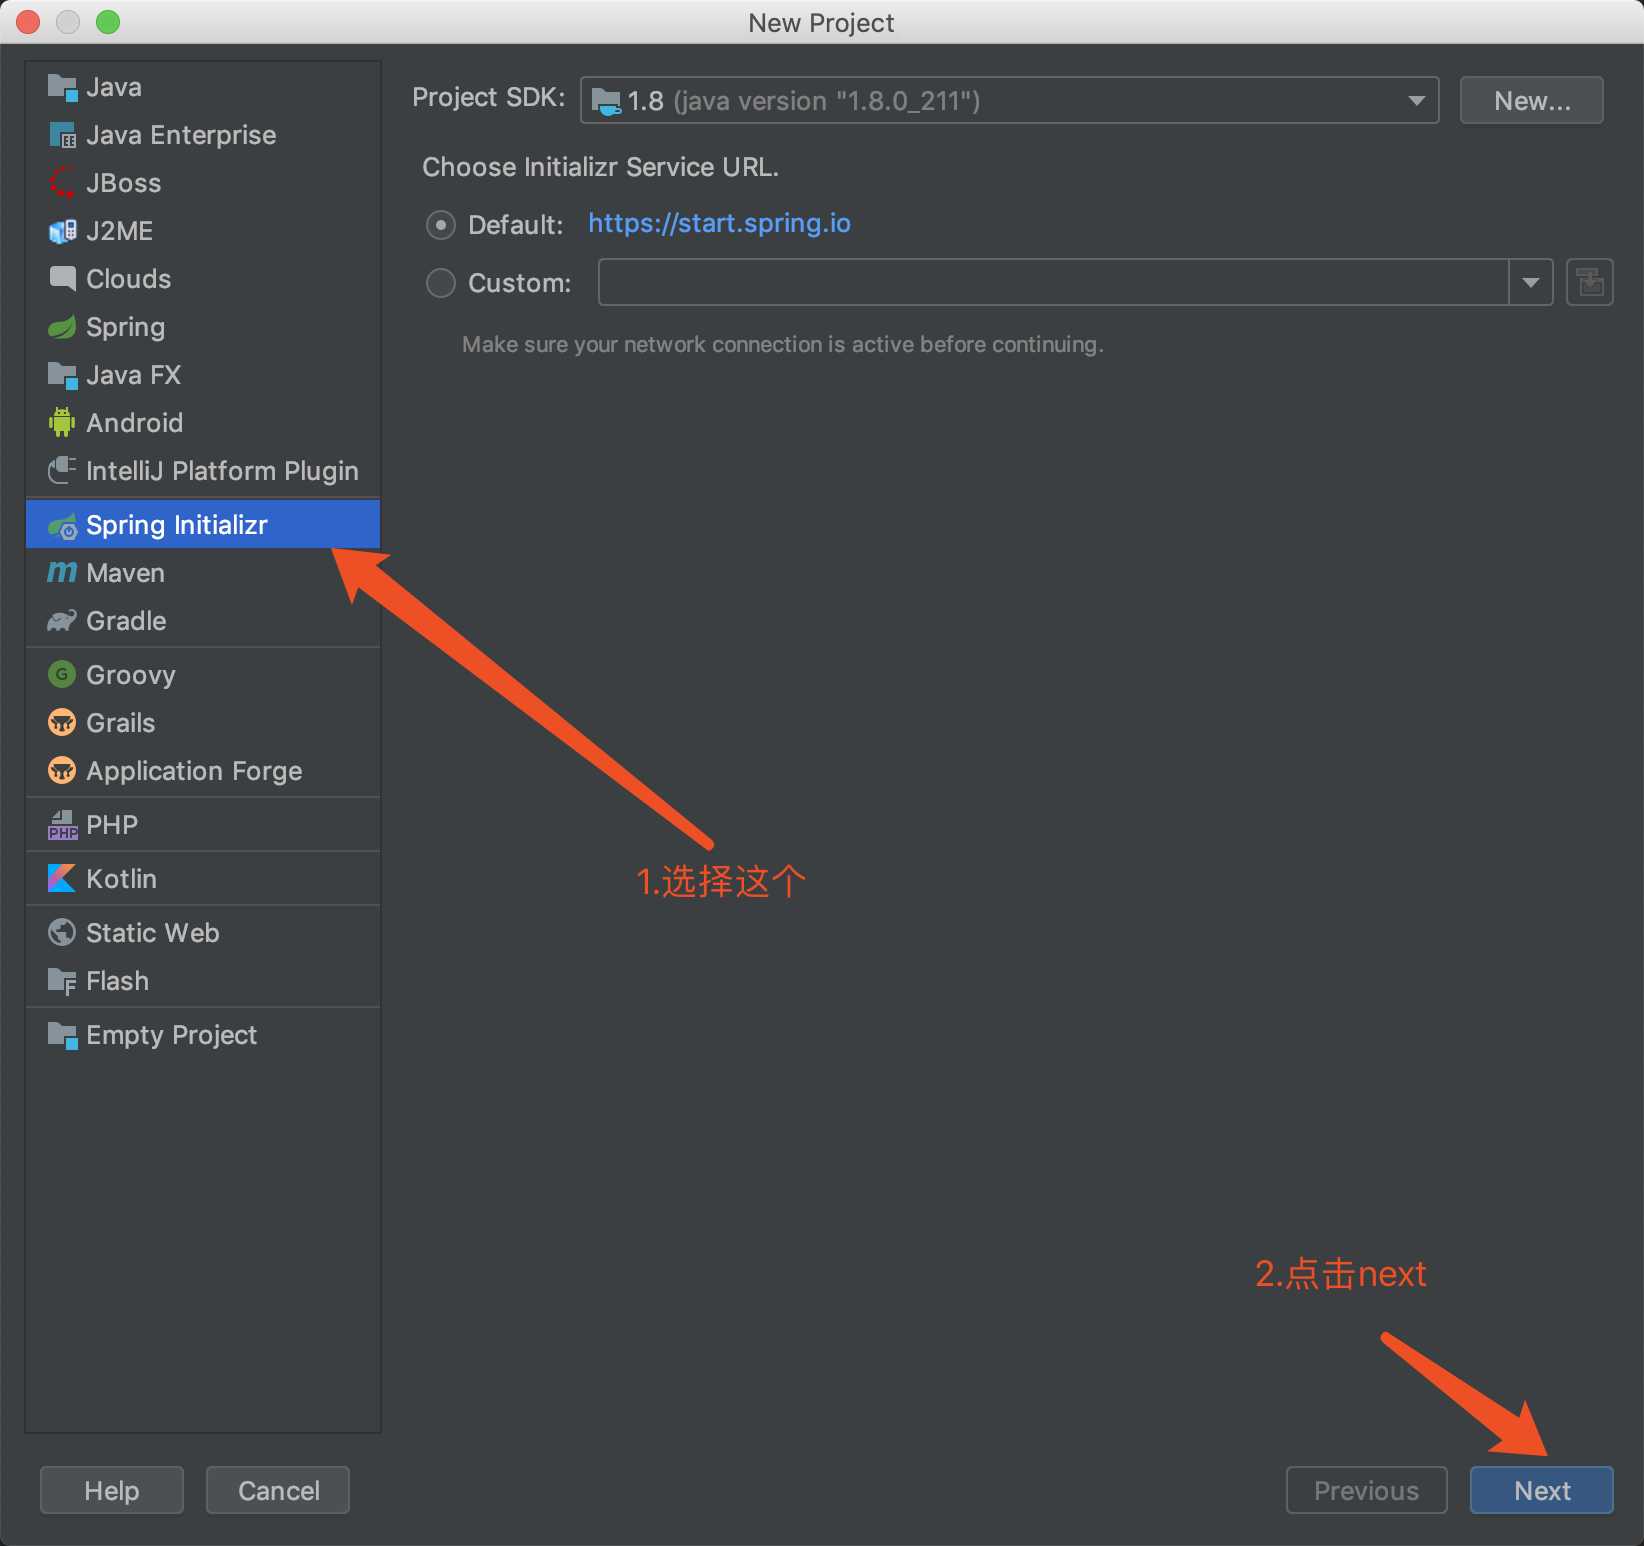This screenshot has width=1644, height=1546.
Task: Click the Java folder icon in project list
Action: pyautogui.click(x=62, y=87)
